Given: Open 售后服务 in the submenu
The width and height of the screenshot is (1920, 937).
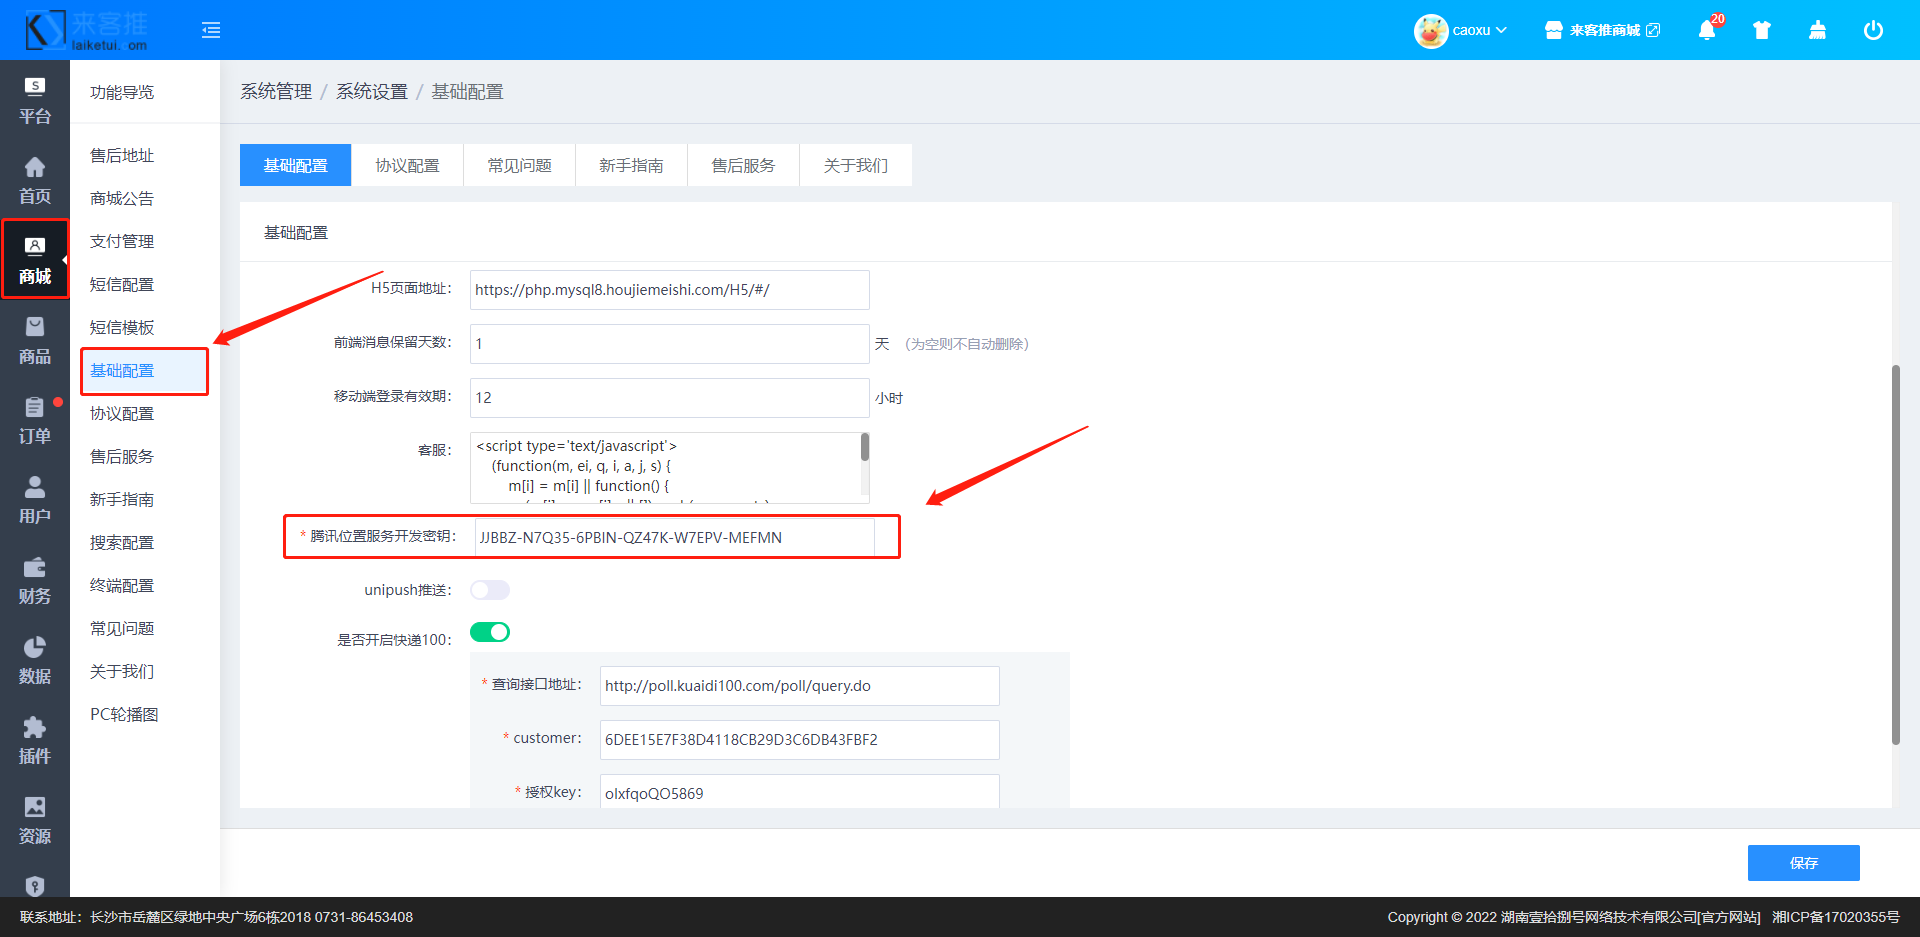Looking at the screenshot, I should [x=122, y=456].
